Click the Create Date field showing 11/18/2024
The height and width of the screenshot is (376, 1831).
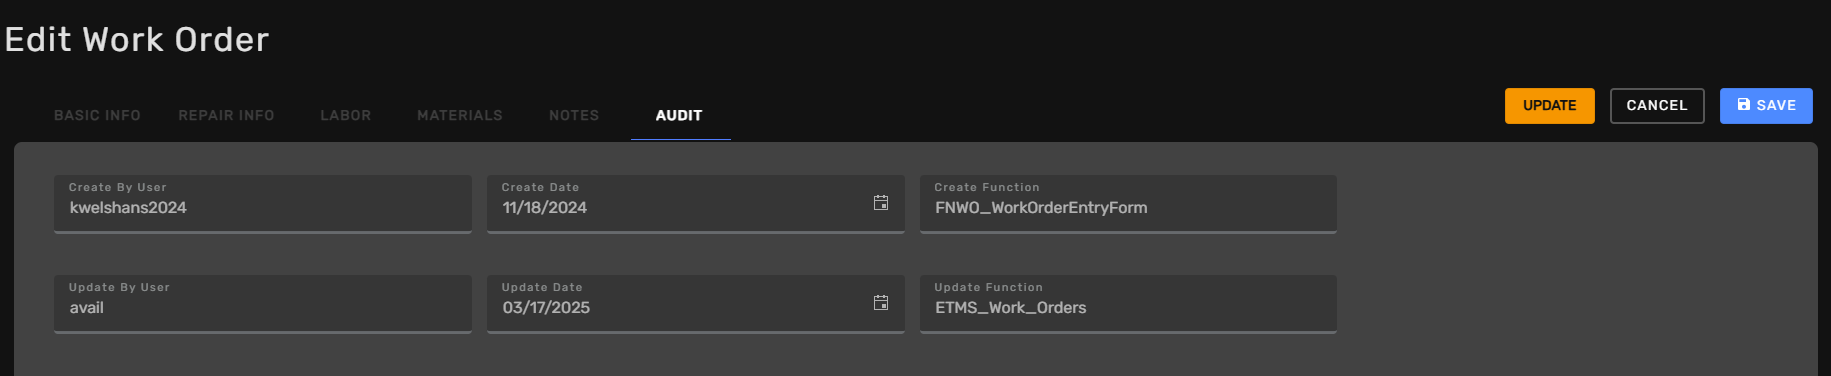point(696,204)
